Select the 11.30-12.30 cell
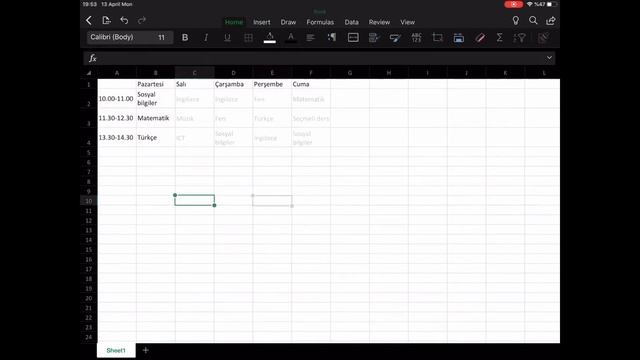The image size is (640, 360). (117, 118)
